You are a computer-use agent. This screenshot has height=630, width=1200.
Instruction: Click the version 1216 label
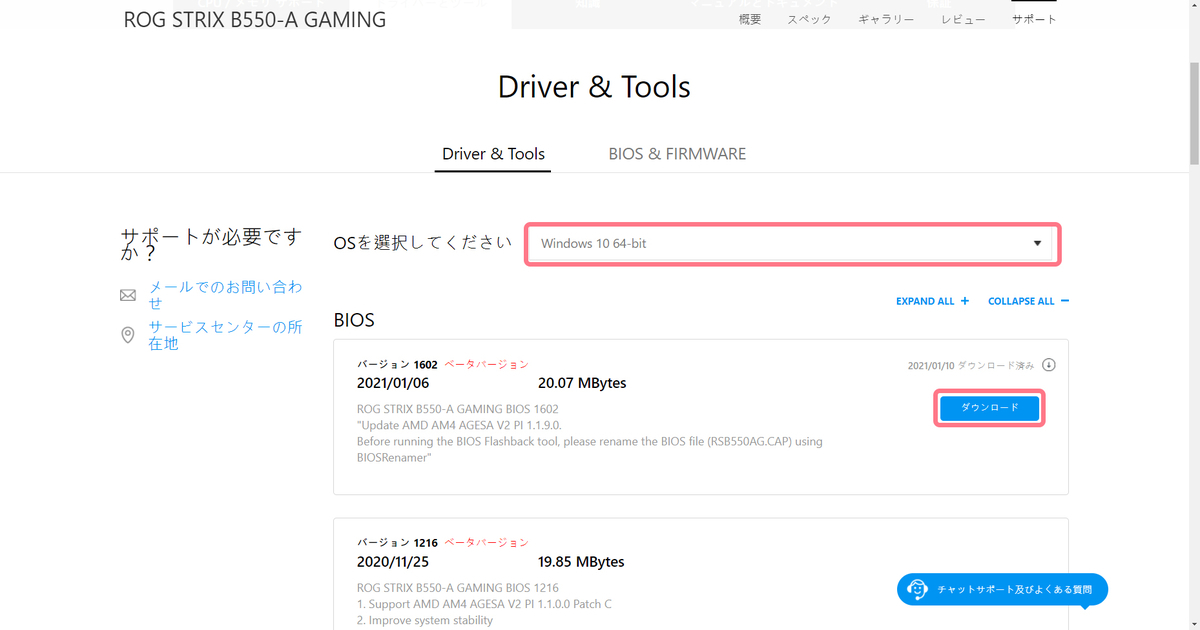click(397, 543)
